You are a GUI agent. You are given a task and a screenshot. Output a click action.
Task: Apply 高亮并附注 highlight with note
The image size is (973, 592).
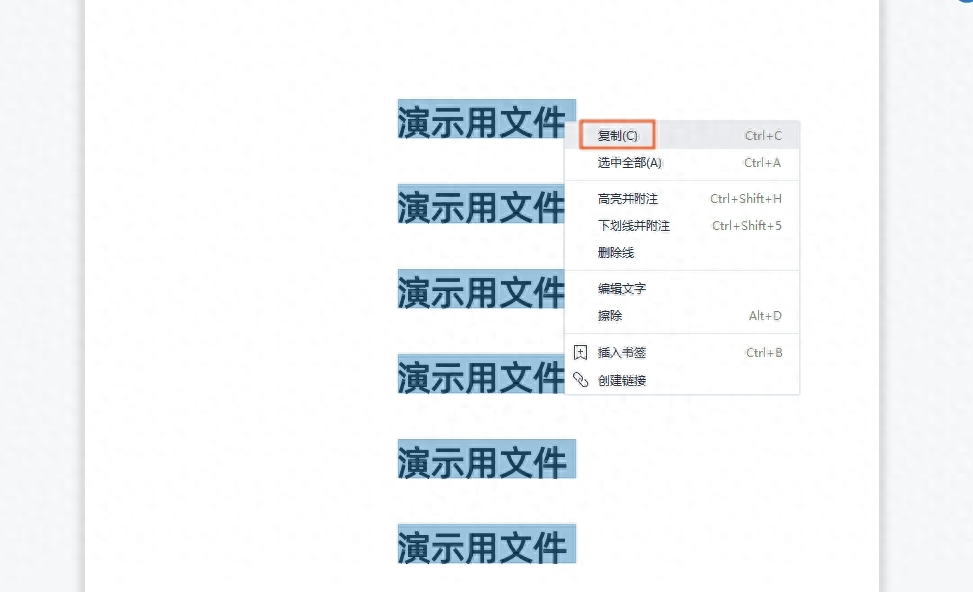(x=630, y=198)
